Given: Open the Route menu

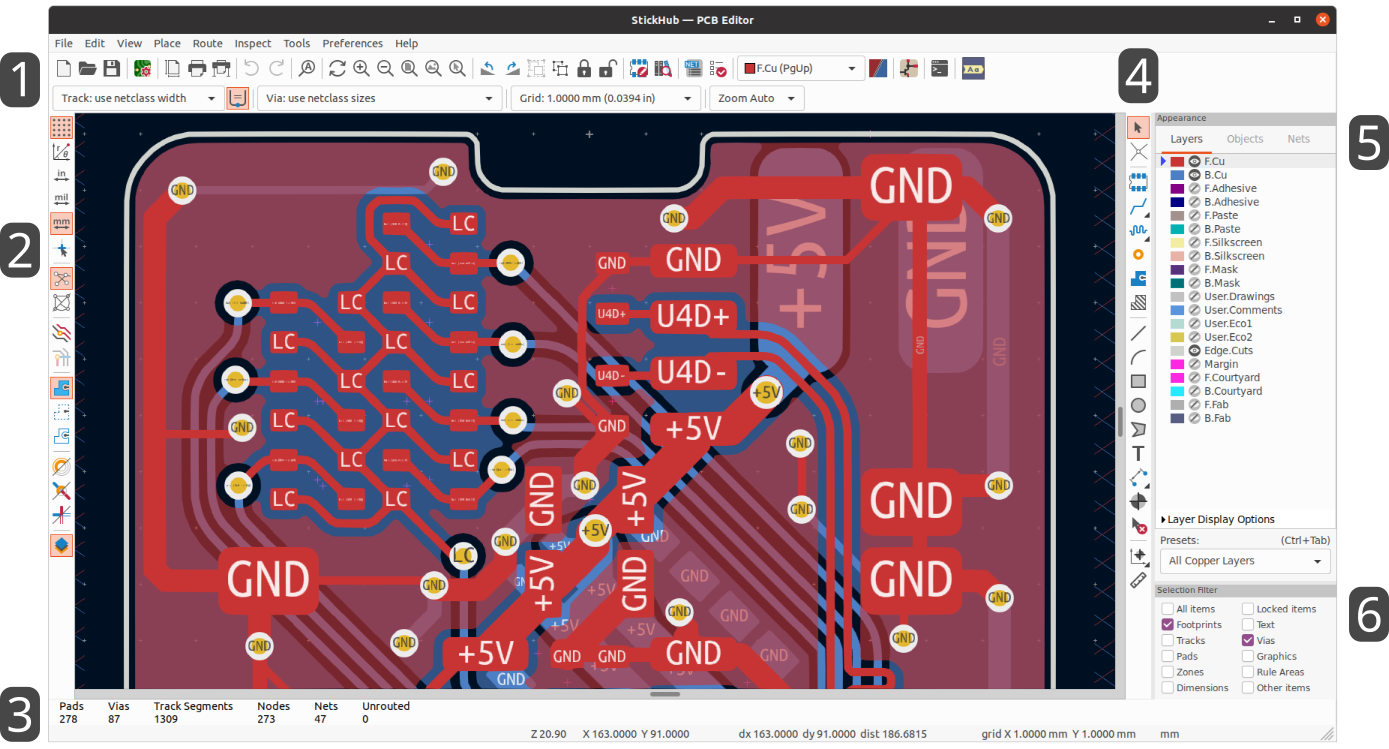Looking at the screenshot, I should point(207,43).
